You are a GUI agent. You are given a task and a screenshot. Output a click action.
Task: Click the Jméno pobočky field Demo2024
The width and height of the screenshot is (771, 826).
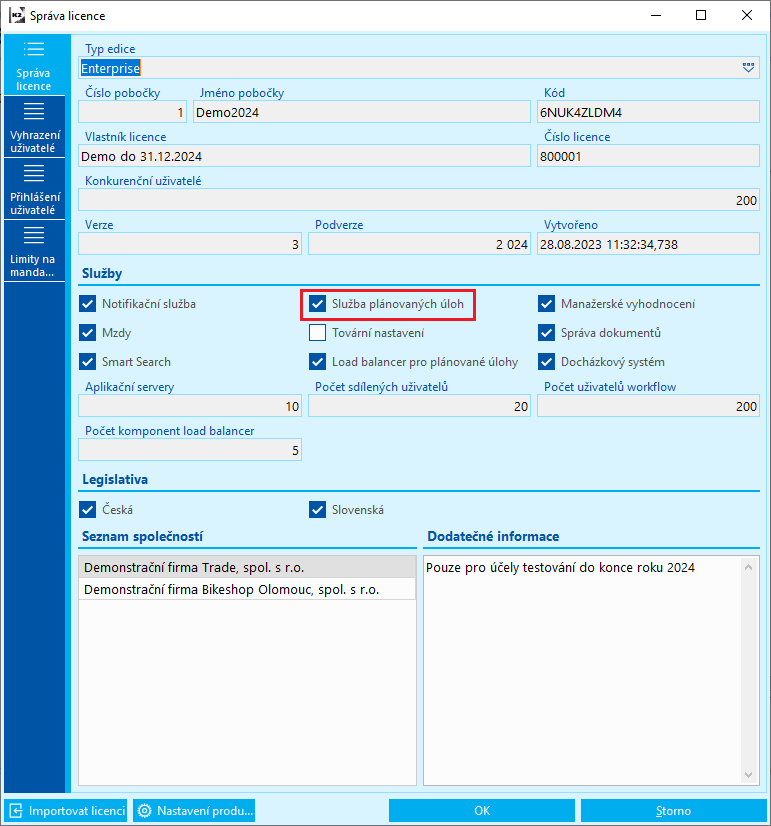362,112
